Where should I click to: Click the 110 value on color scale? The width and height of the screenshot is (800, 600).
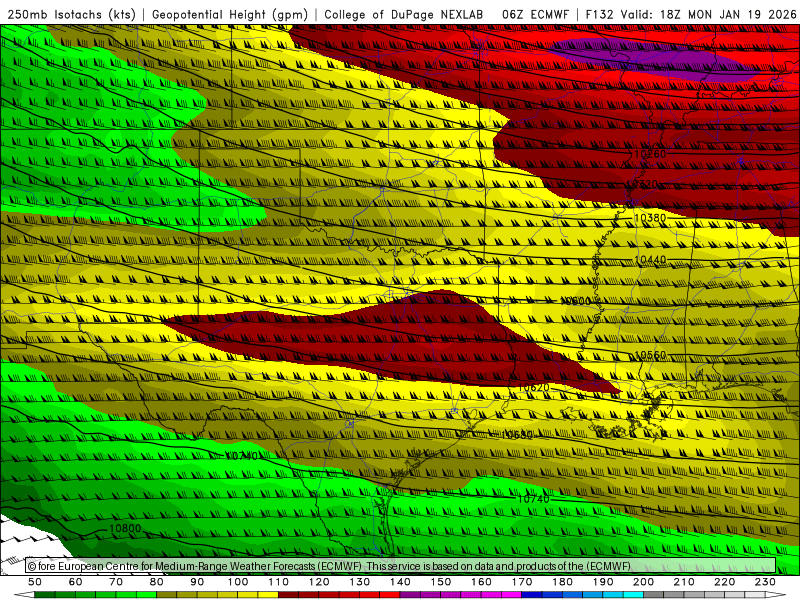point(279,582)
